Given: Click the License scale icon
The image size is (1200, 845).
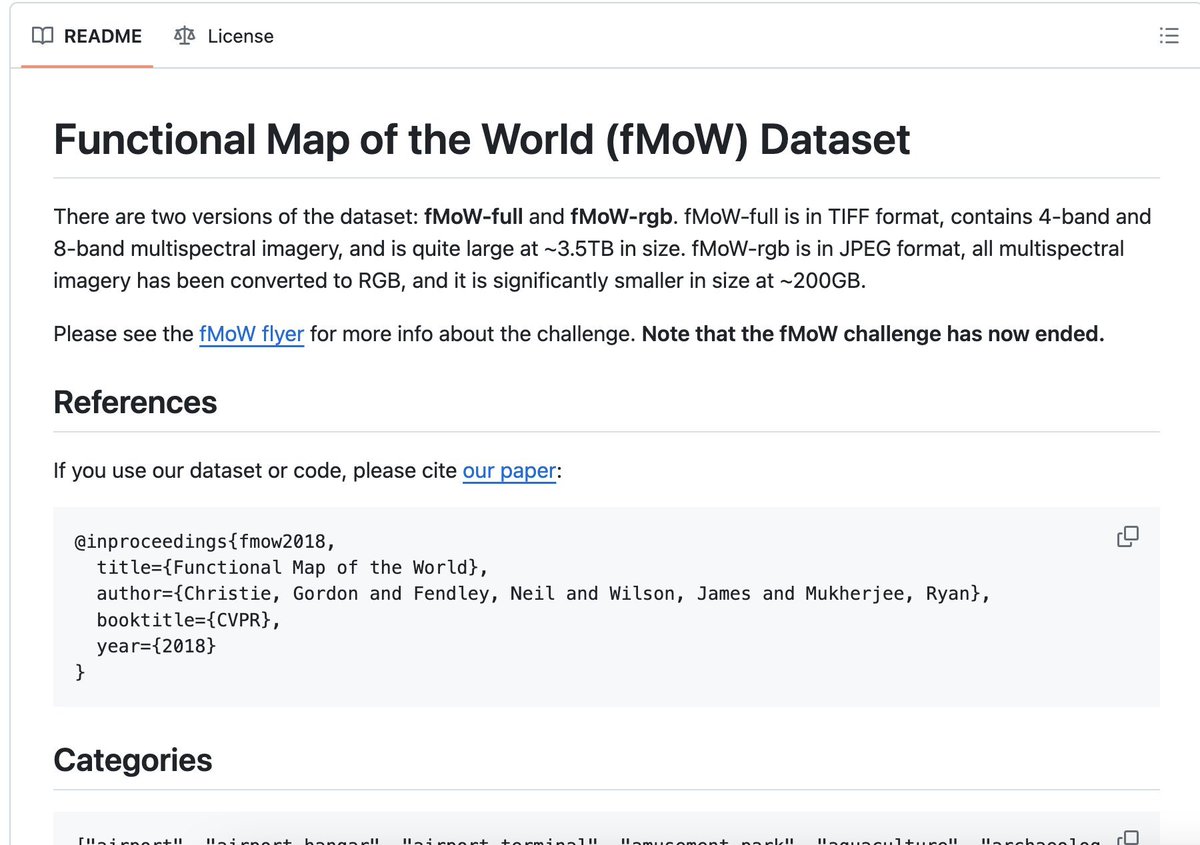Looking at the screenshot, I should (184, 36).
